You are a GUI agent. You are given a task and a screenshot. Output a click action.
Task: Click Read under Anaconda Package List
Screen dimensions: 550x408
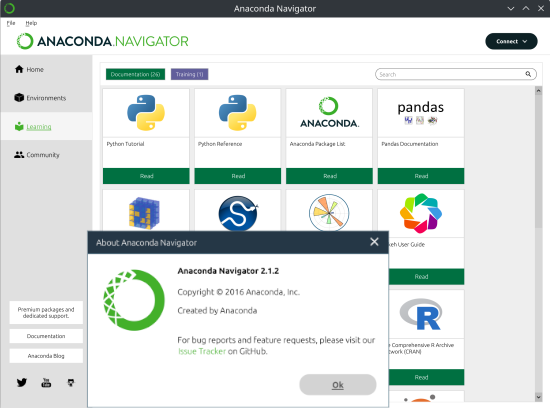(329, 176)
